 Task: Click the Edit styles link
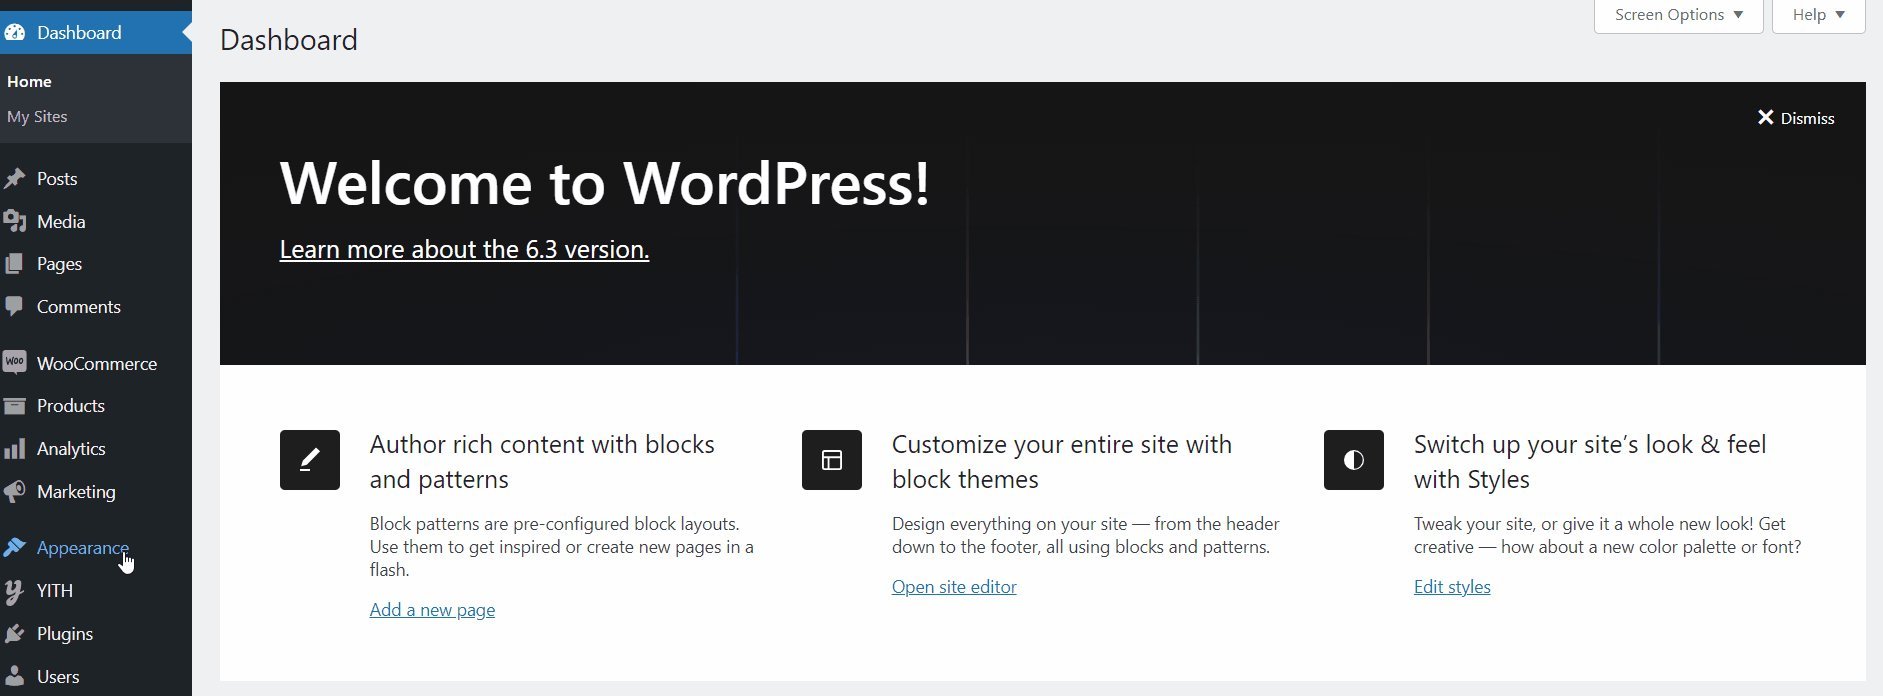pos(1452,587)
